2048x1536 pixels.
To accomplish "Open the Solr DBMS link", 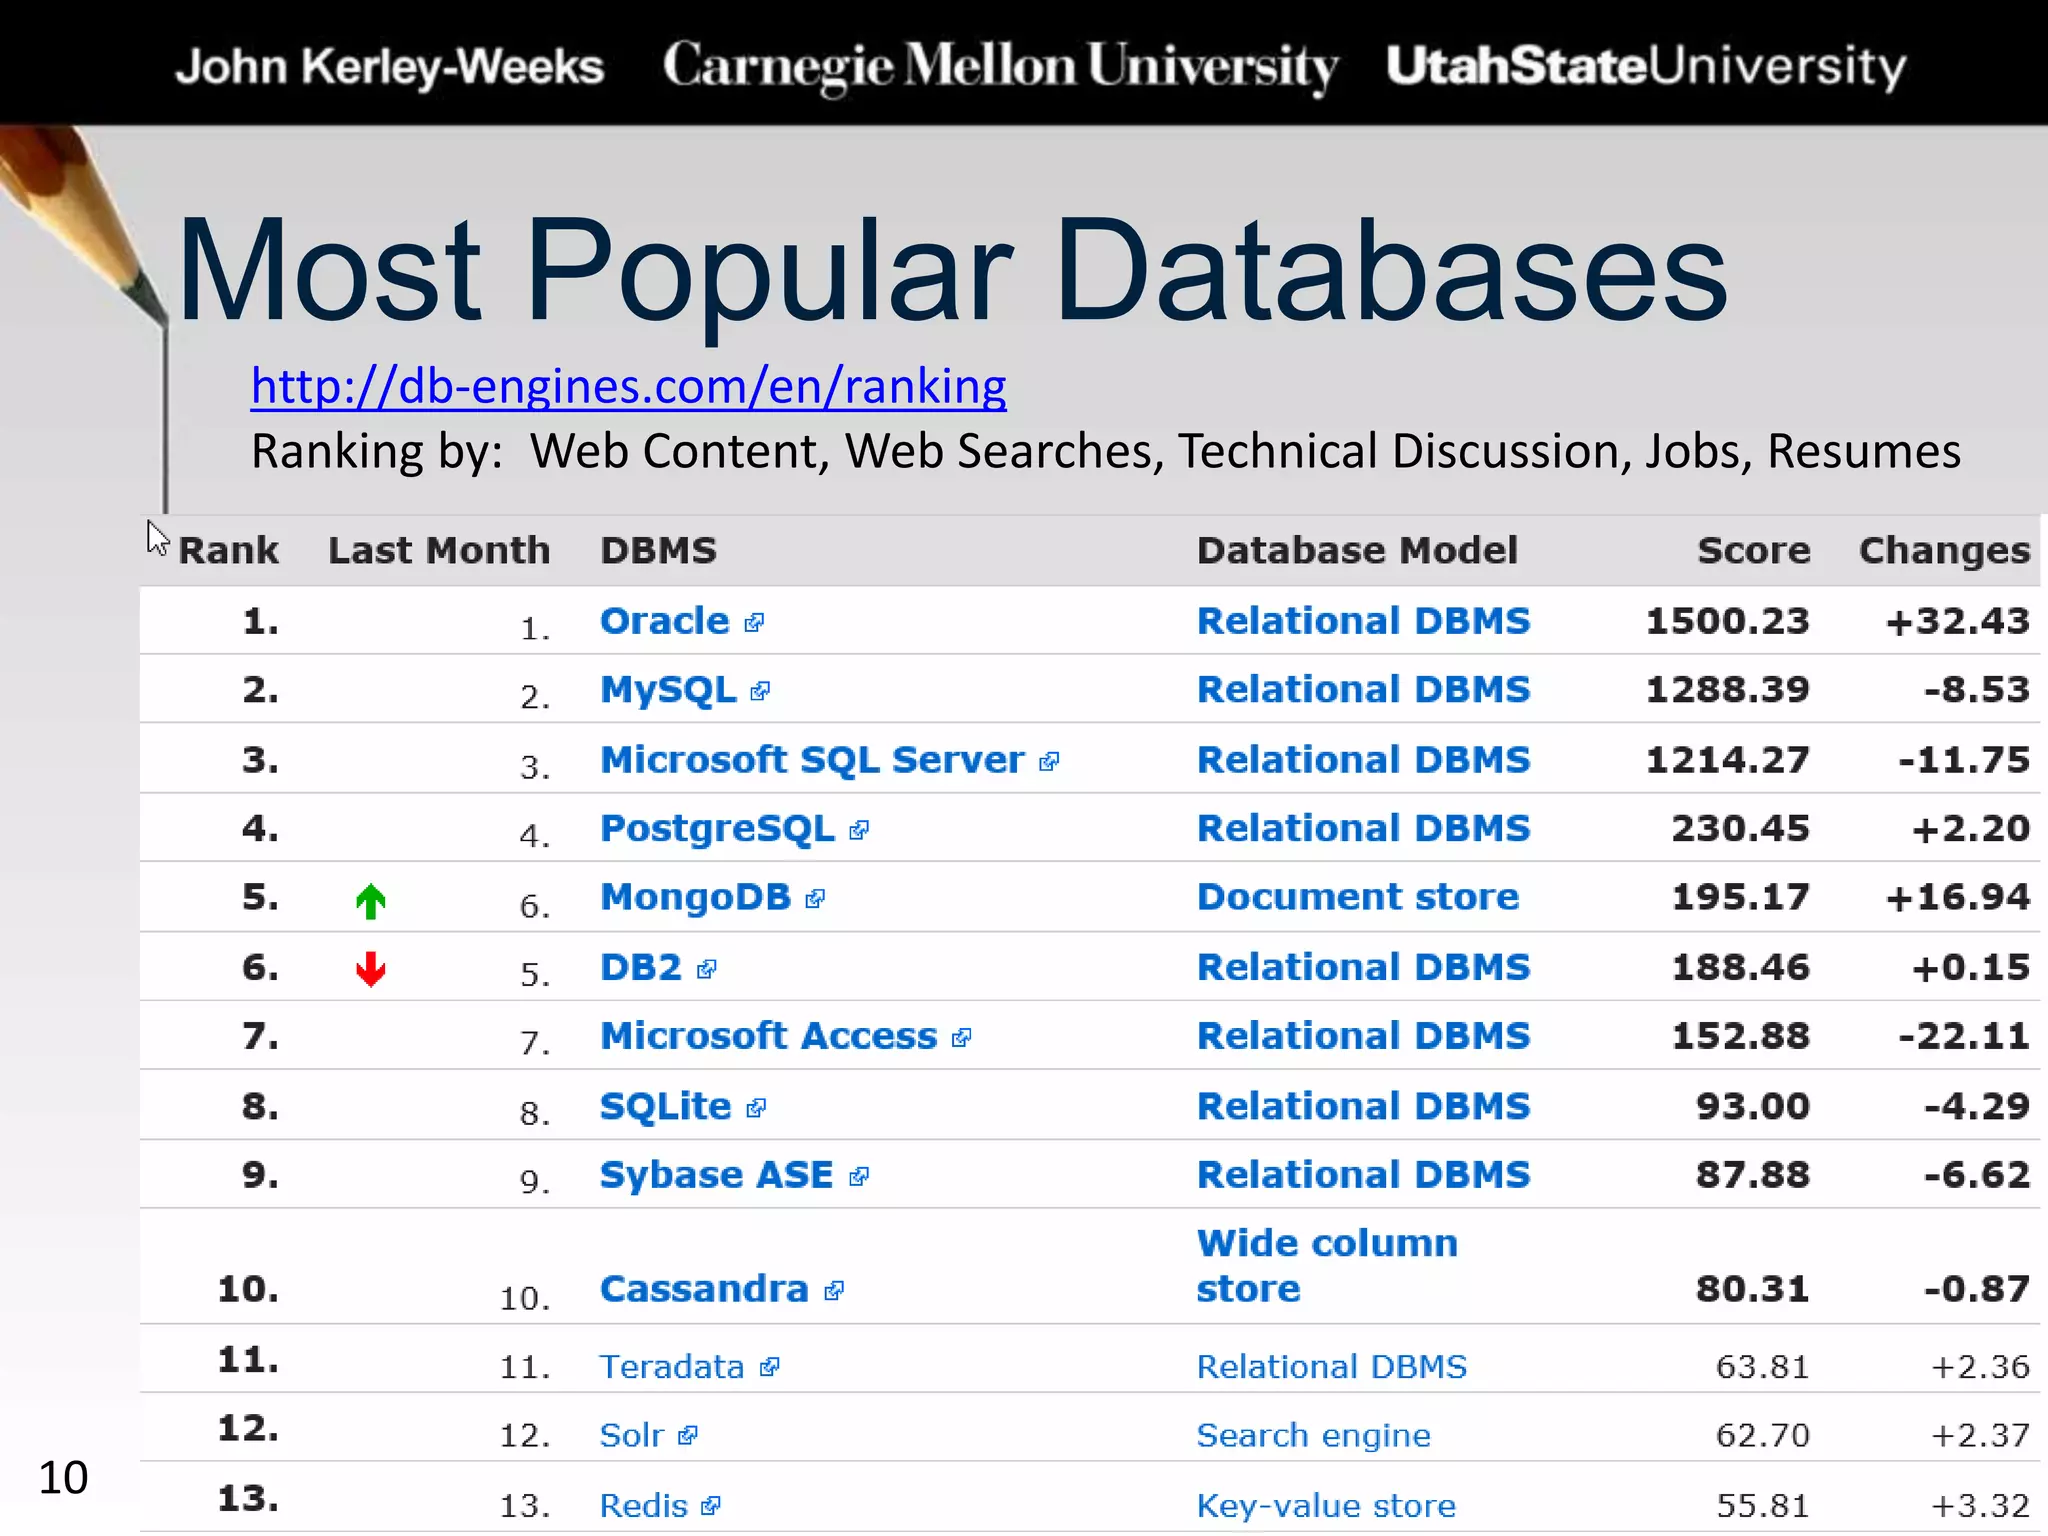I will (631, 1435).
